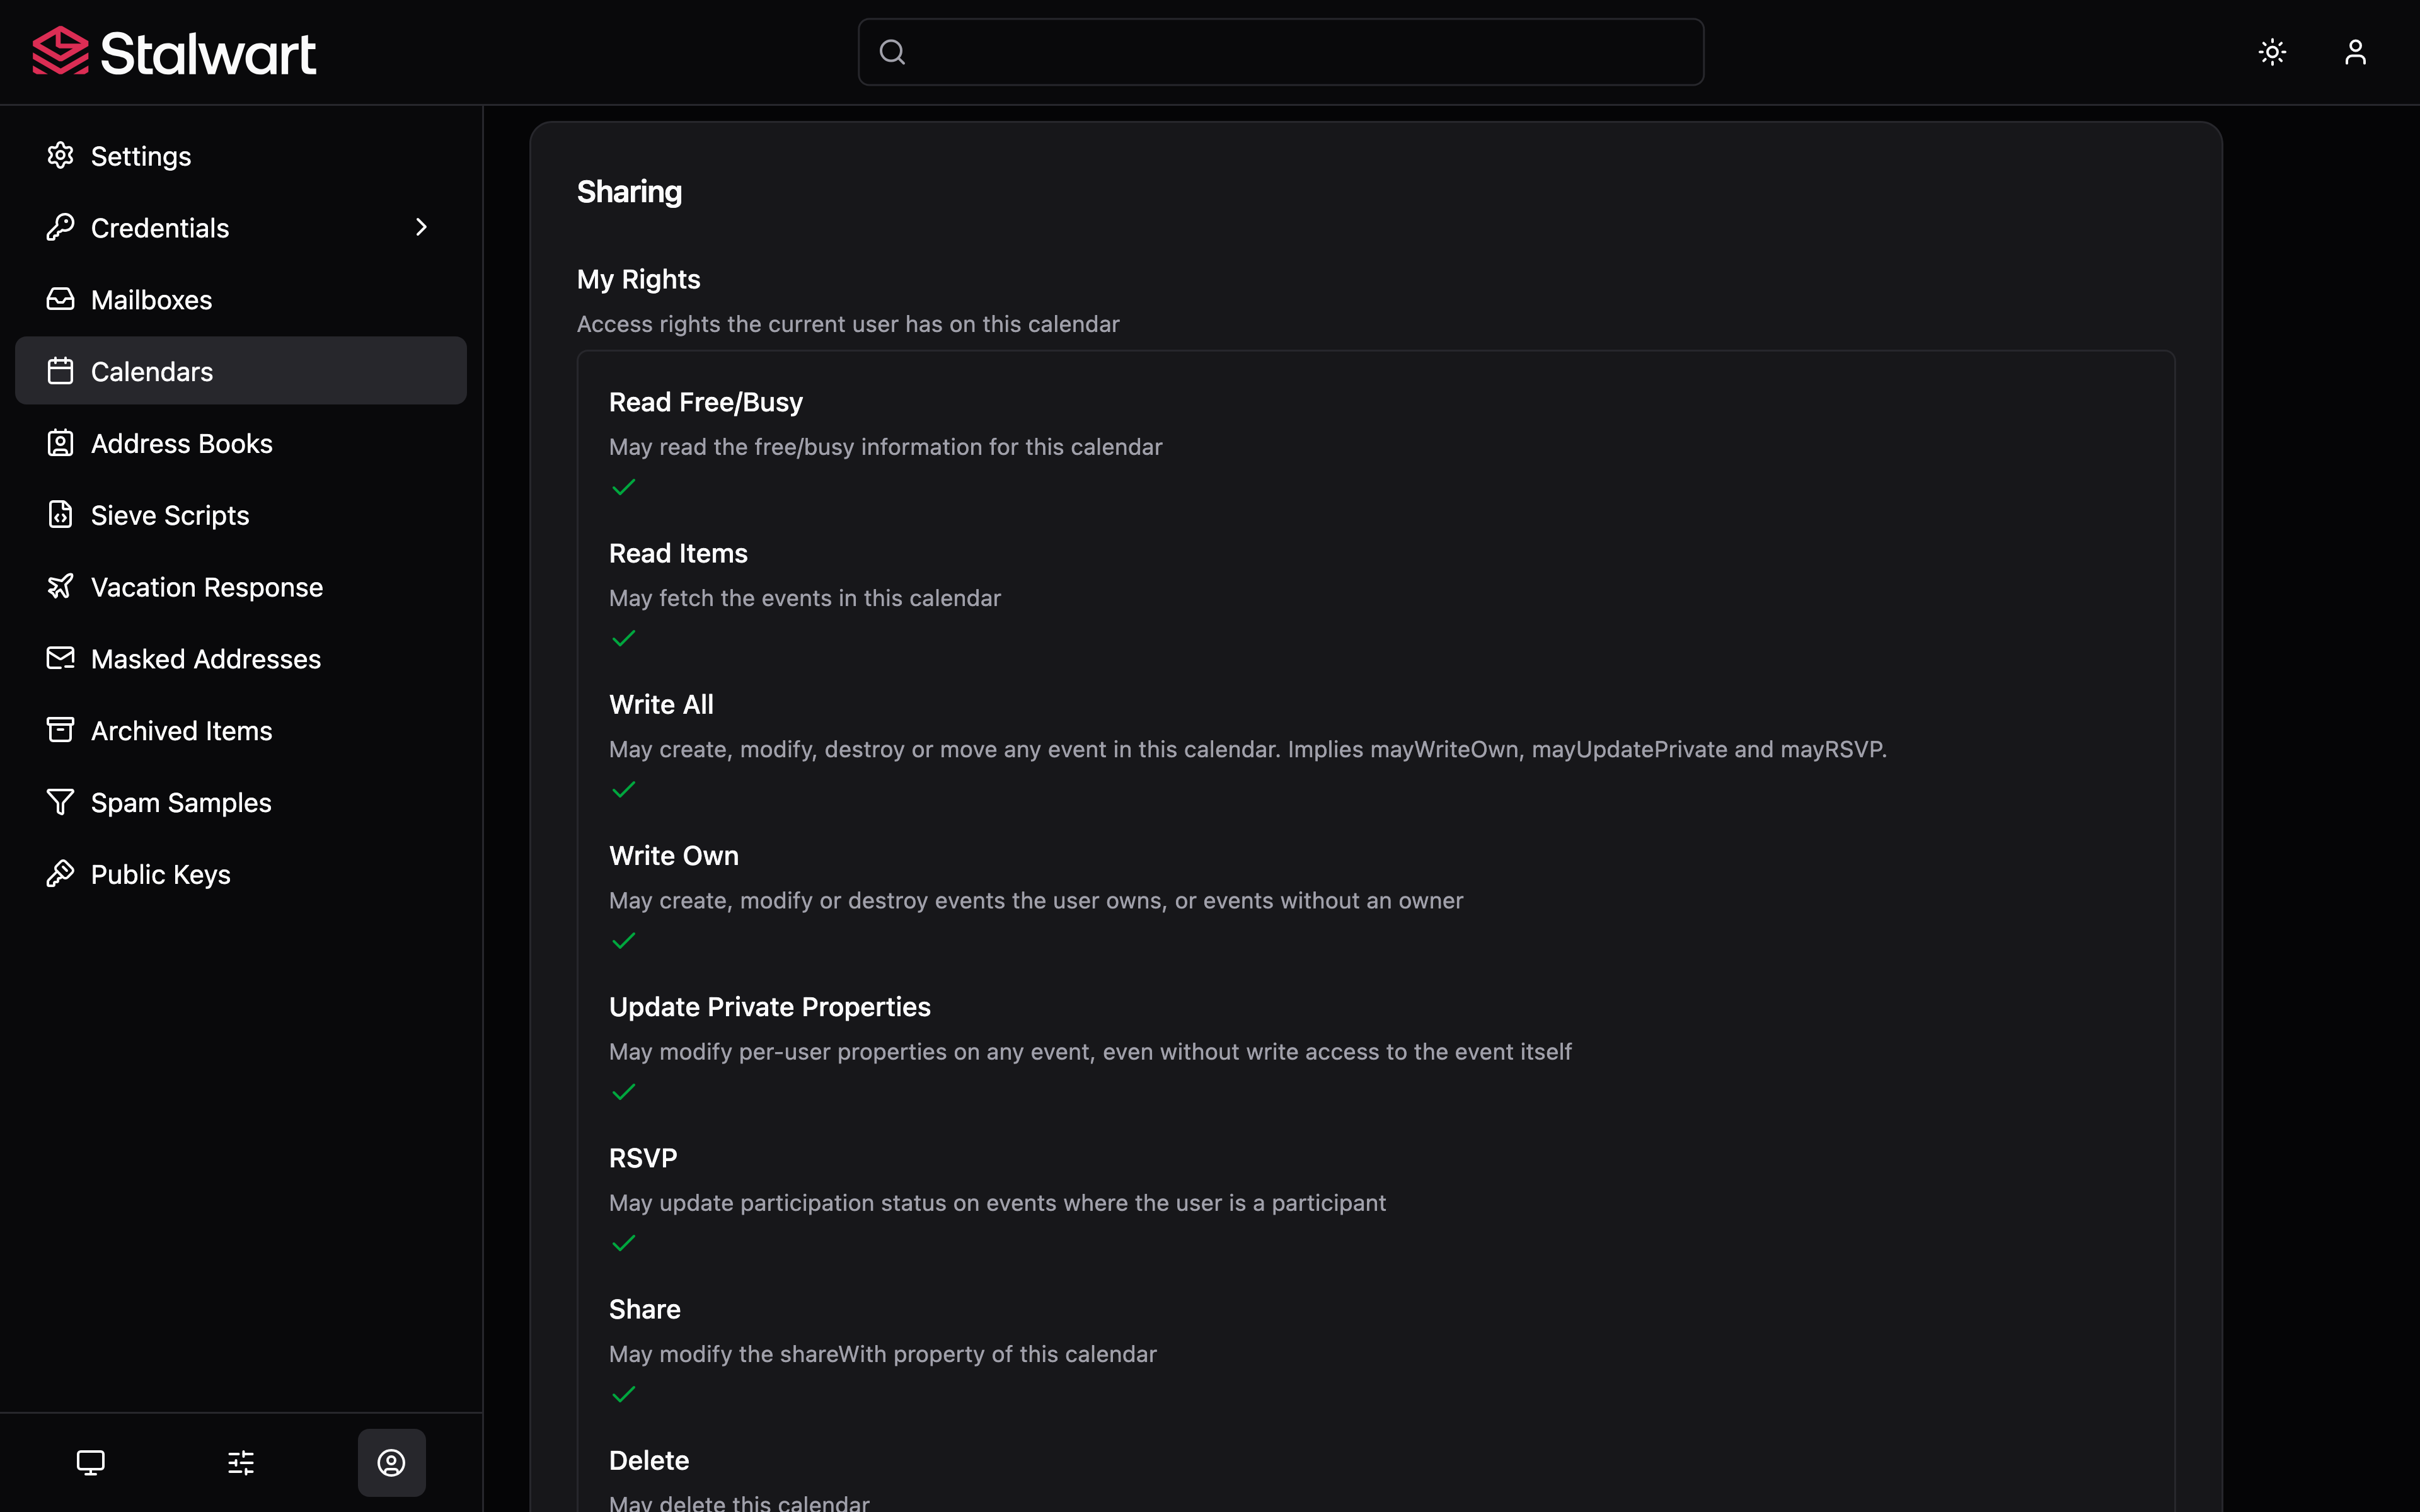The height and width of the screenshot is (1512, 2420).
Task: Click the Masked Addresses envelope icon
Action: tap(60, 658)
